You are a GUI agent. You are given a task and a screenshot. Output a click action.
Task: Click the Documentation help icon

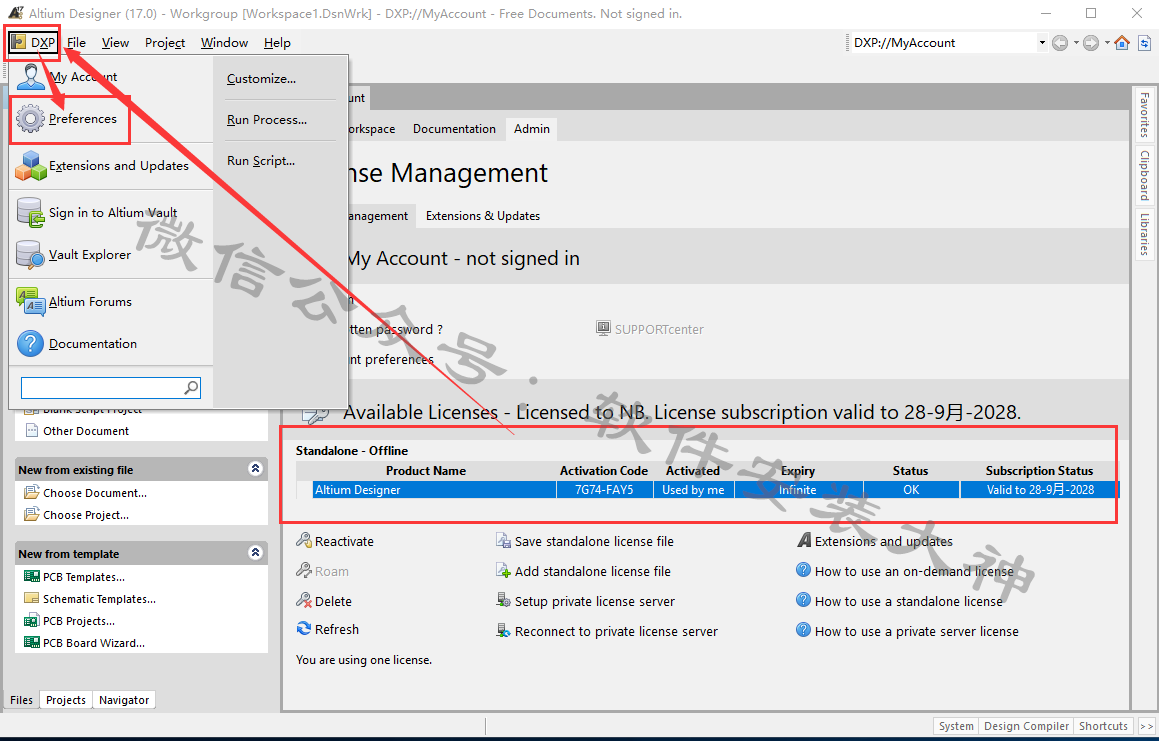point(30,344)
